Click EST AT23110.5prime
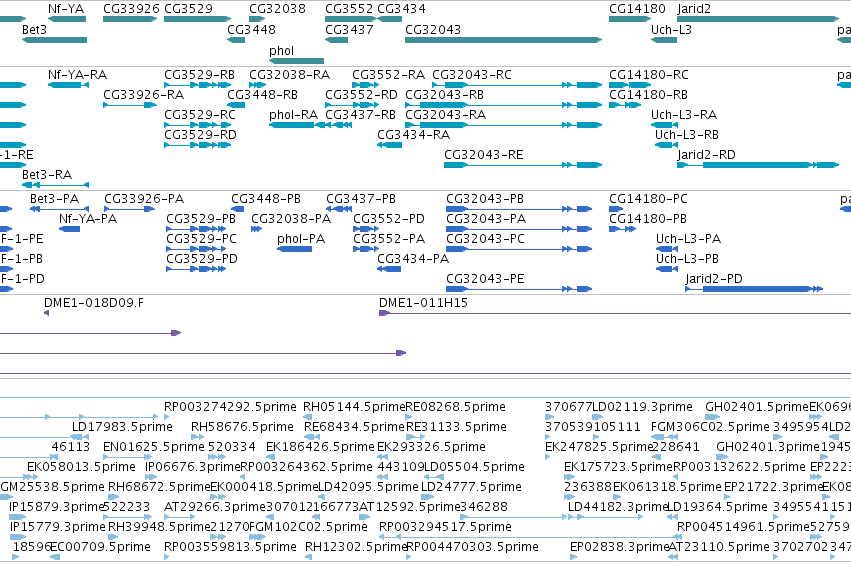The image size is (851, 562). pos(719,547)
